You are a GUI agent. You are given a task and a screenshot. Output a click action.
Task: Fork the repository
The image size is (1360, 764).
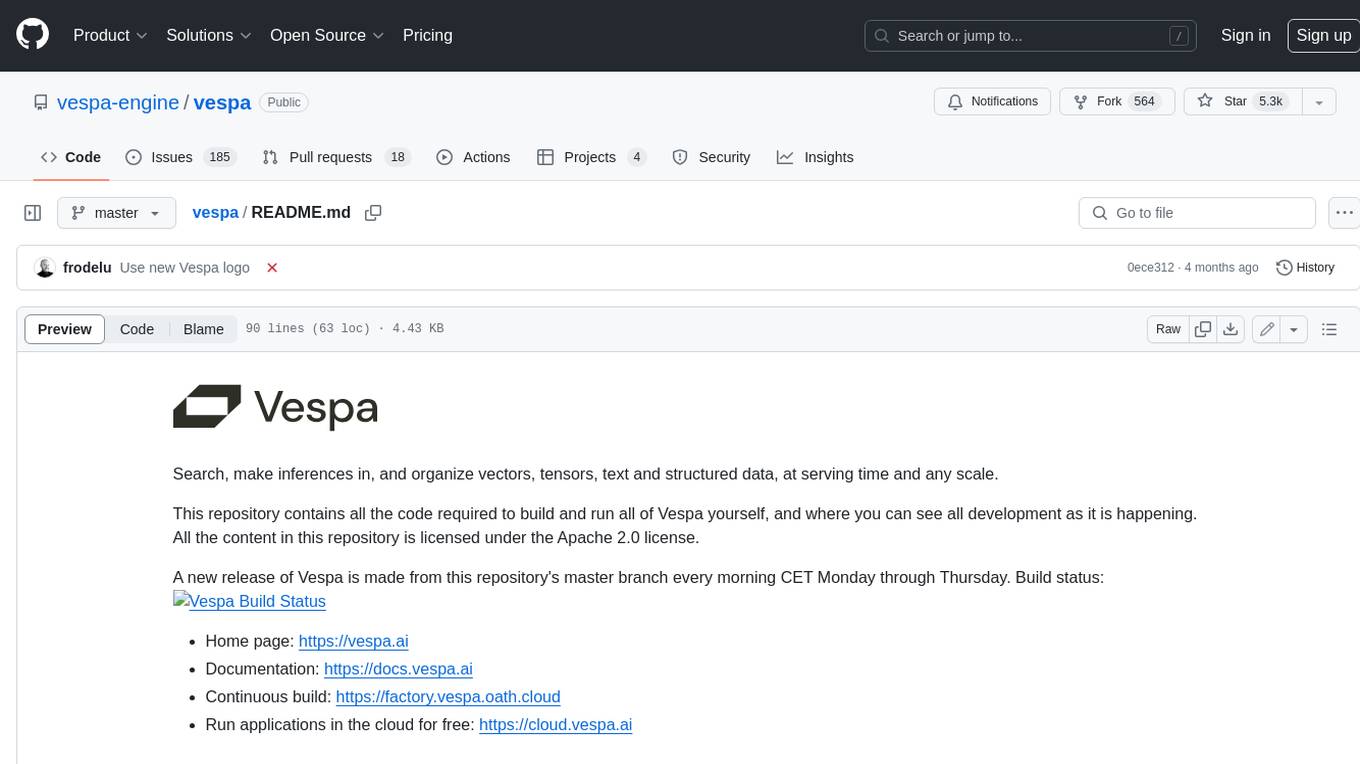coord(1115,102)
